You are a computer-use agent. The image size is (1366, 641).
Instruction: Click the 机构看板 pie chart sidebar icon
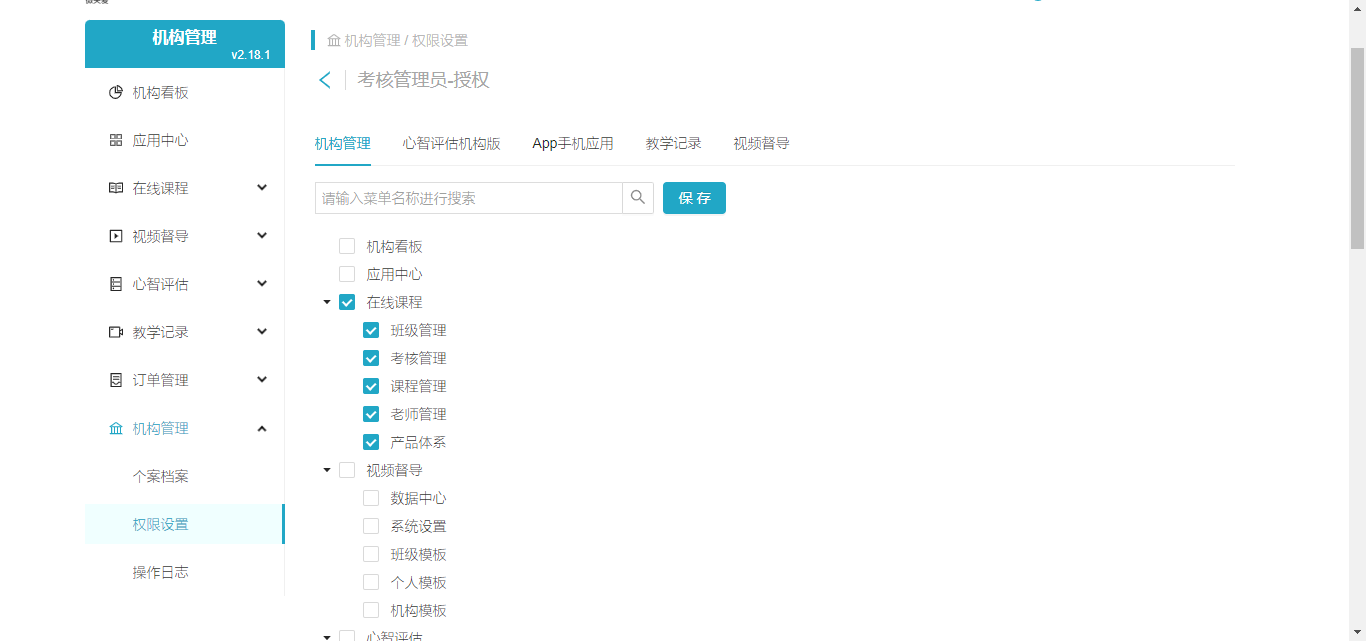[116, 93]
